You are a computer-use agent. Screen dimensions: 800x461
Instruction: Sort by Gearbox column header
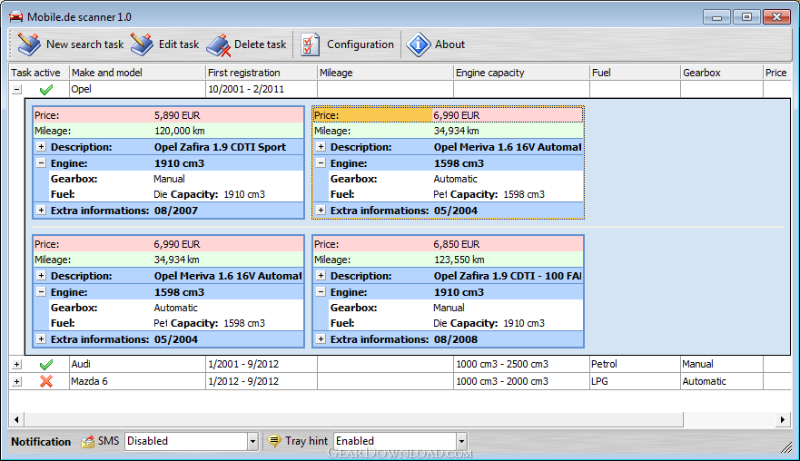click(x=722, y=72)
